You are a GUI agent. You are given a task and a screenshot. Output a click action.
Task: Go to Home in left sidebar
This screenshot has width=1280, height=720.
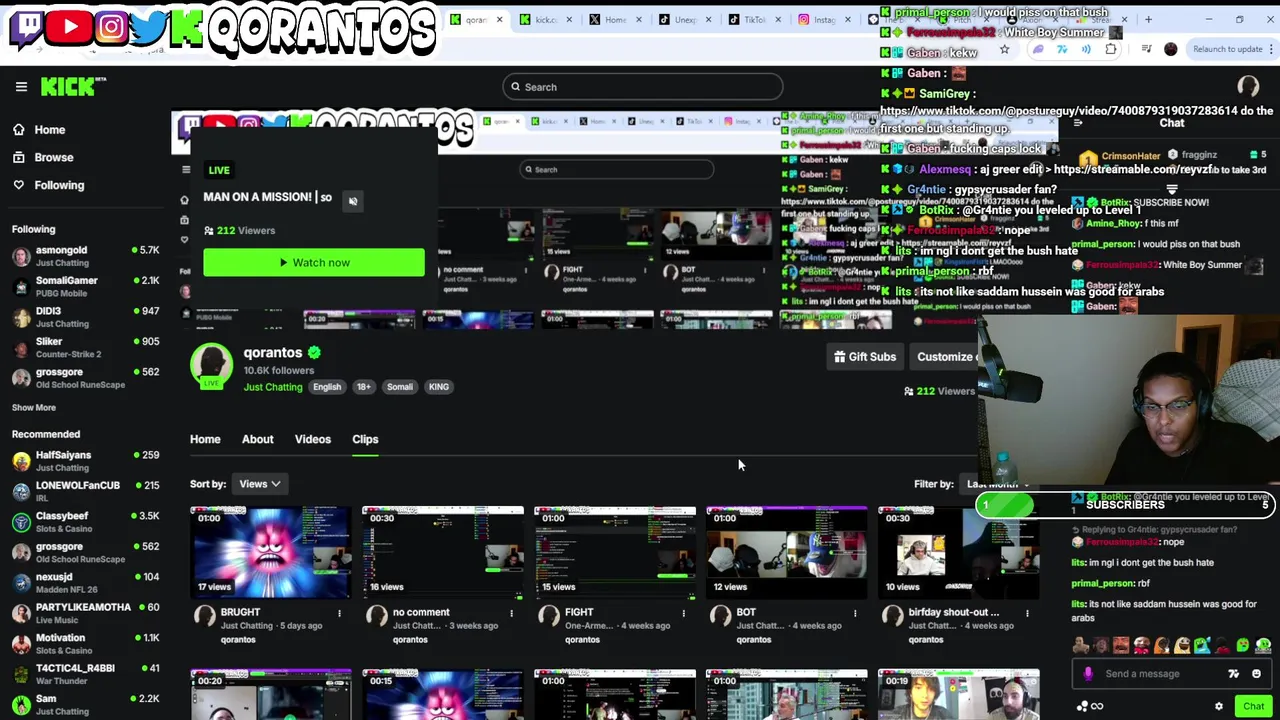[39, 130]
